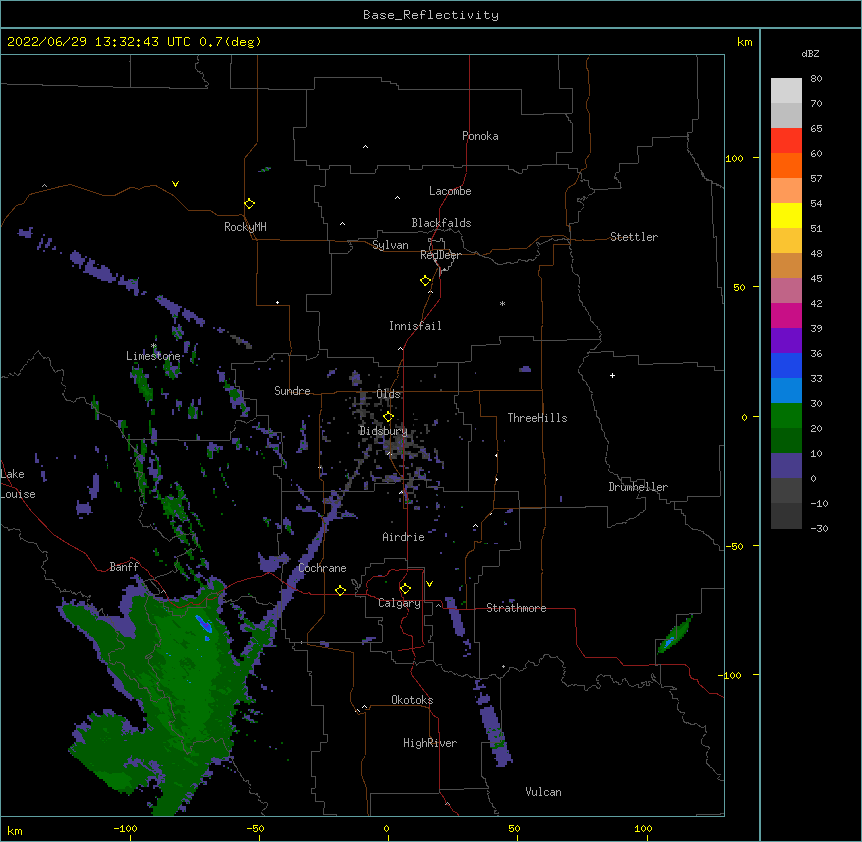Click the purple echo streak north of Vulcan

[493, 724]
